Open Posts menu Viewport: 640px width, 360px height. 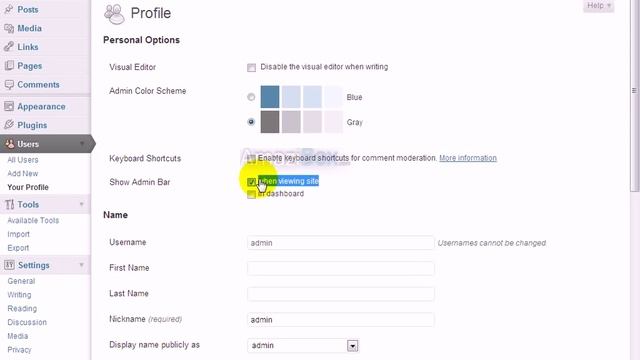28,9
